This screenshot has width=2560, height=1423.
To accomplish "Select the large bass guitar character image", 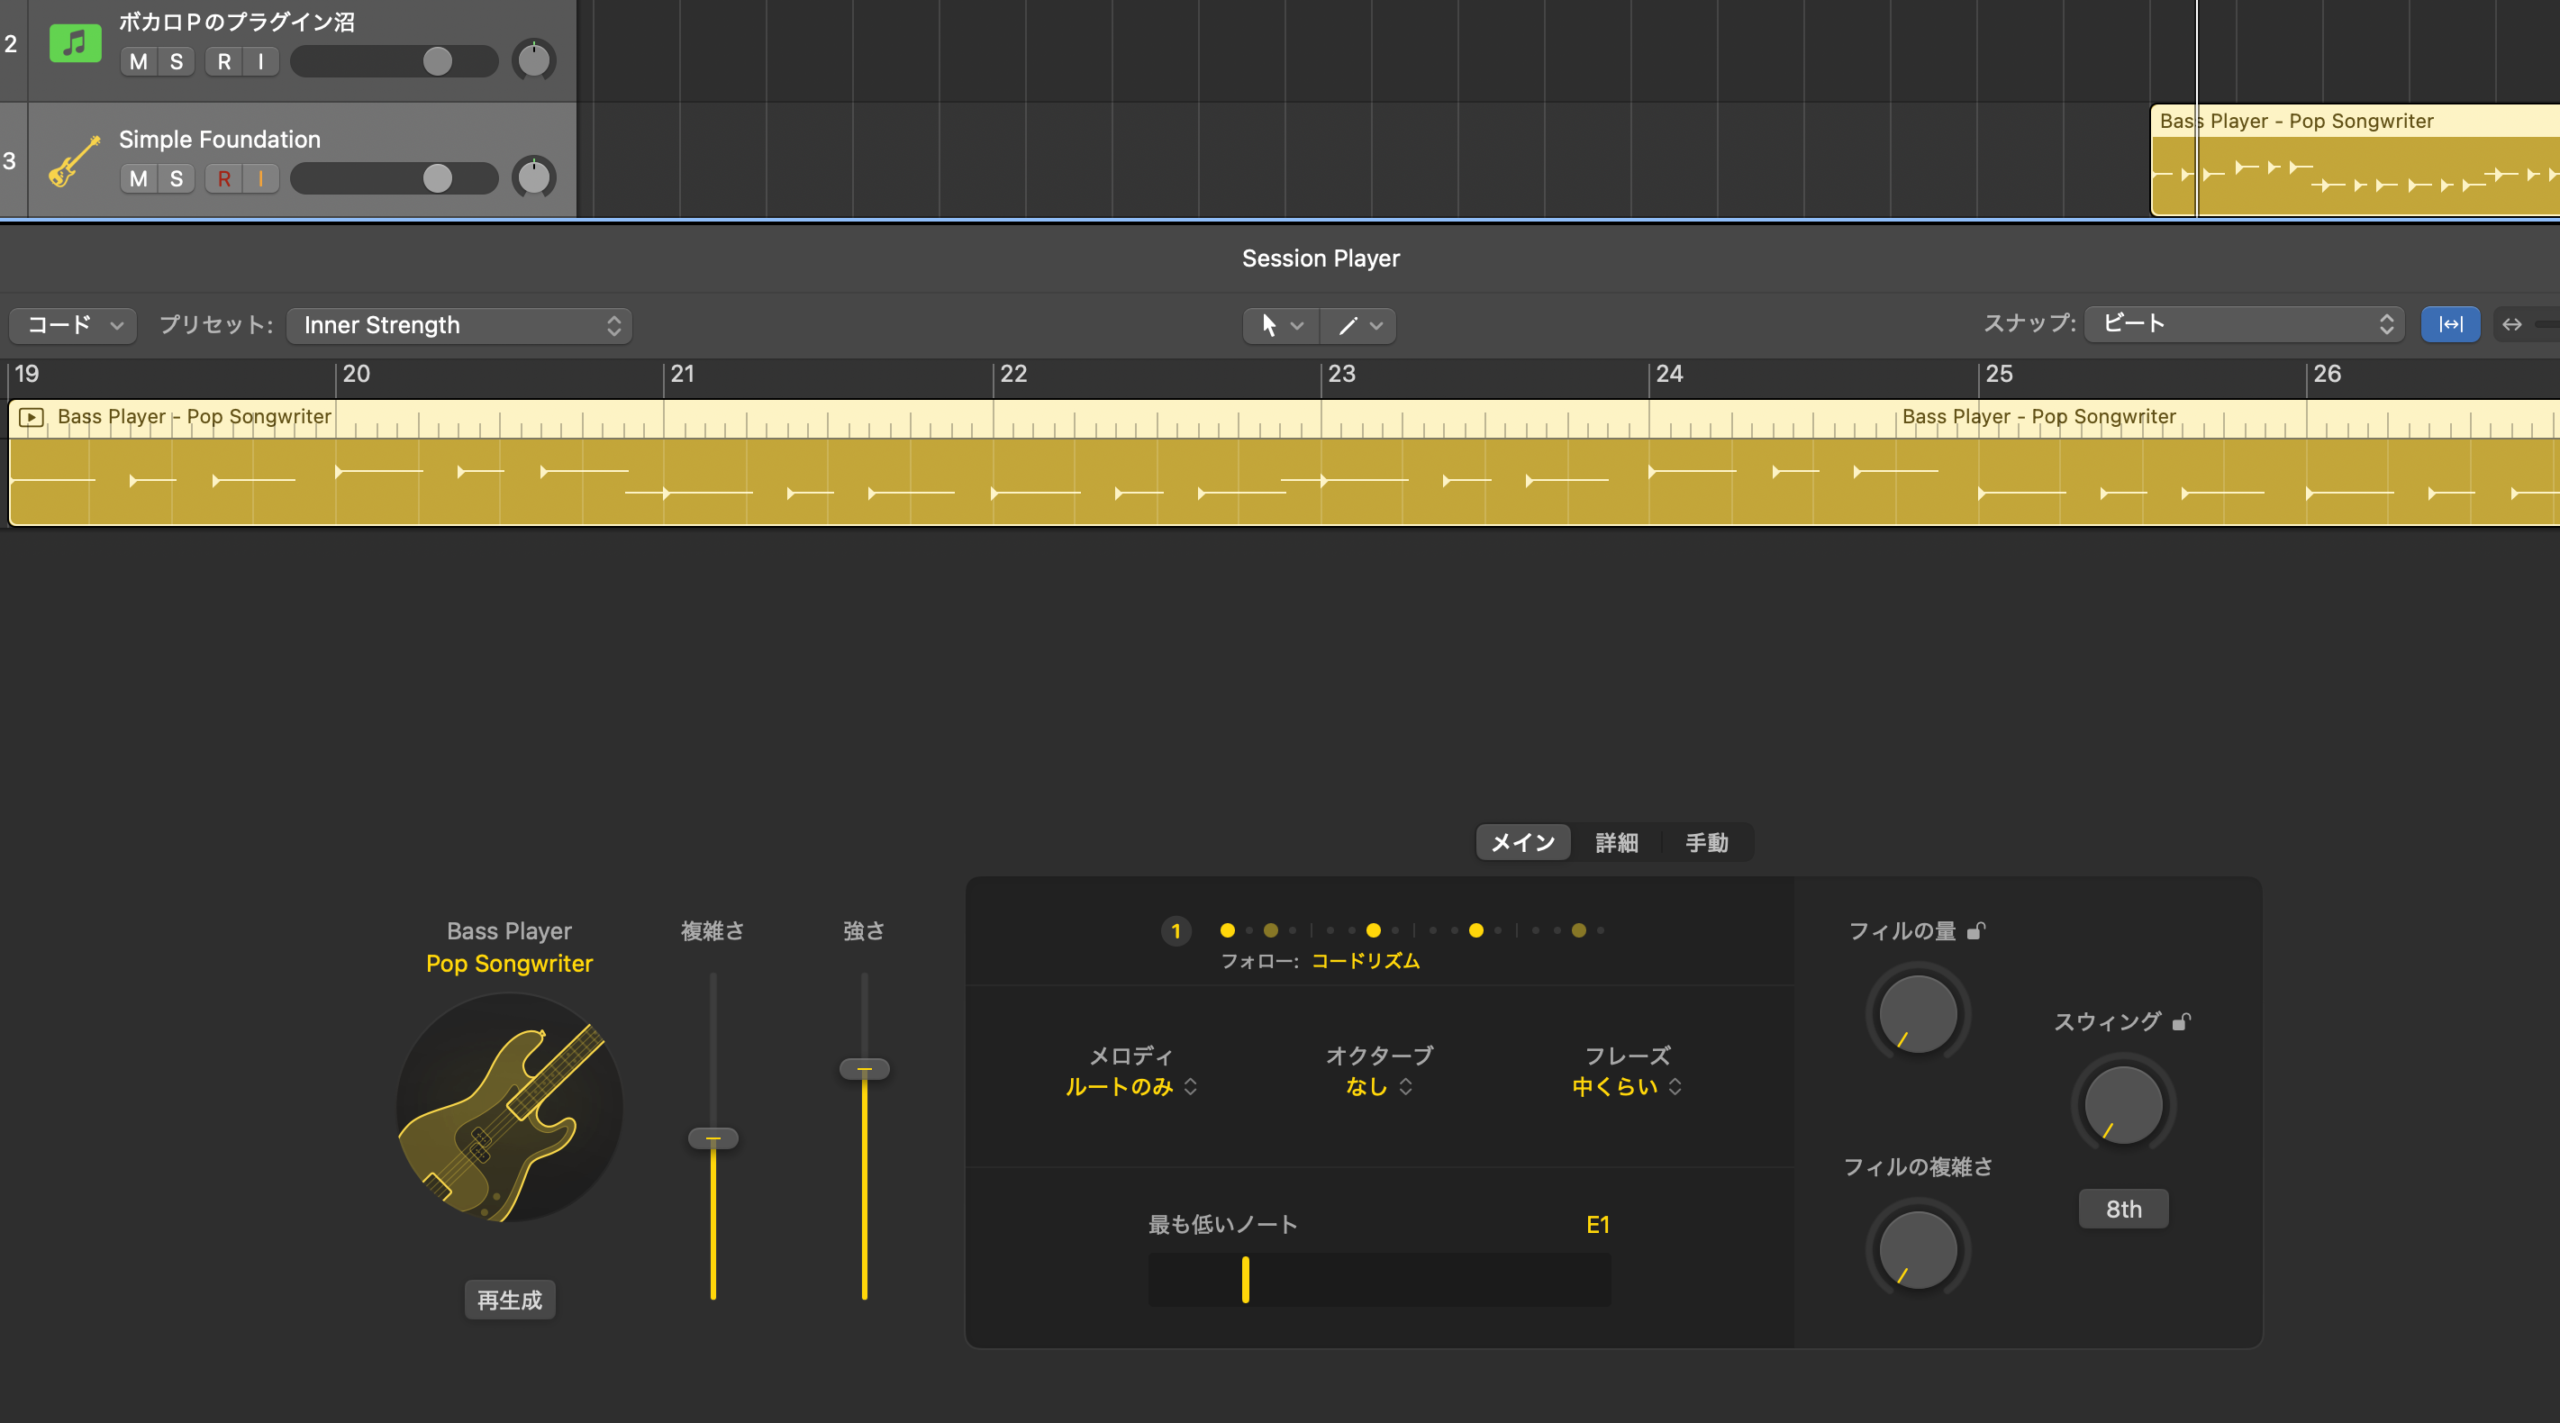I will point(510,1107).
